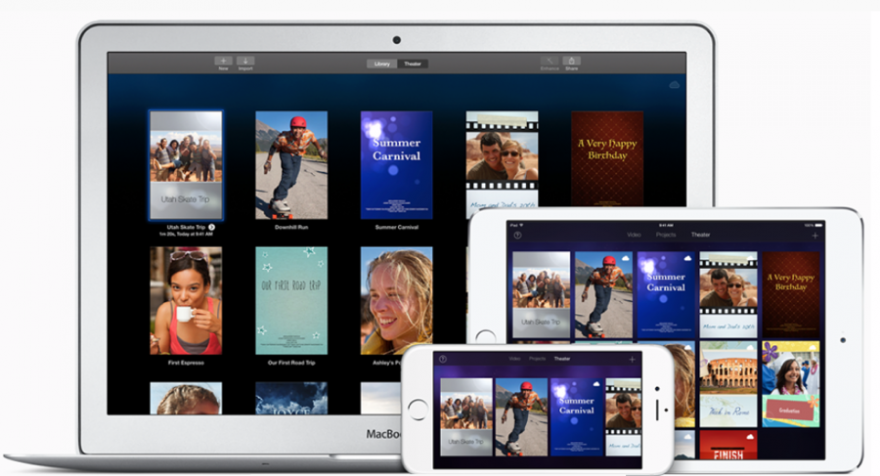Click the 'Our First Road Trip' caption on MacBook
The height and width of the screenshot is (476, 880).
[291, 363]
